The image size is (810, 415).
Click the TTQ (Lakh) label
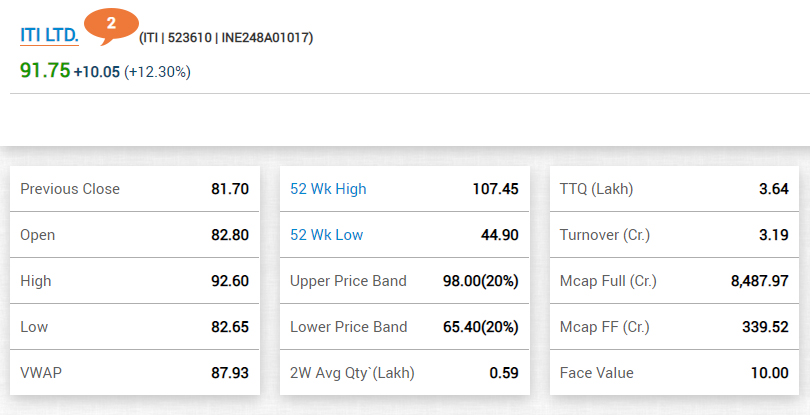[597, 189]
